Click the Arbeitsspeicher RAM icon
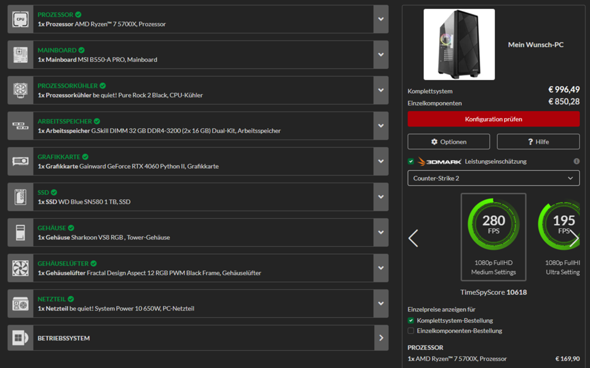 (x=20, y=126)
